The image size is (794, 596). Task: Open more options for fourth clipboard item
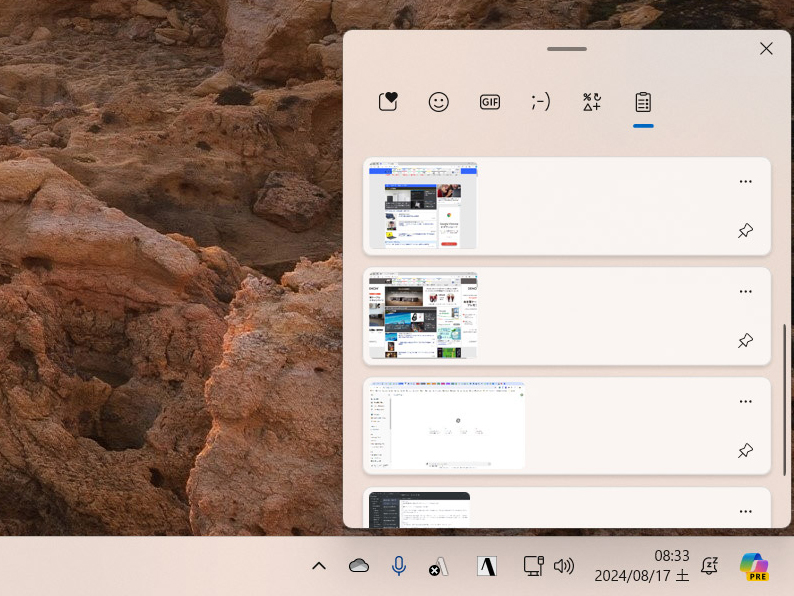pos(745,511)
